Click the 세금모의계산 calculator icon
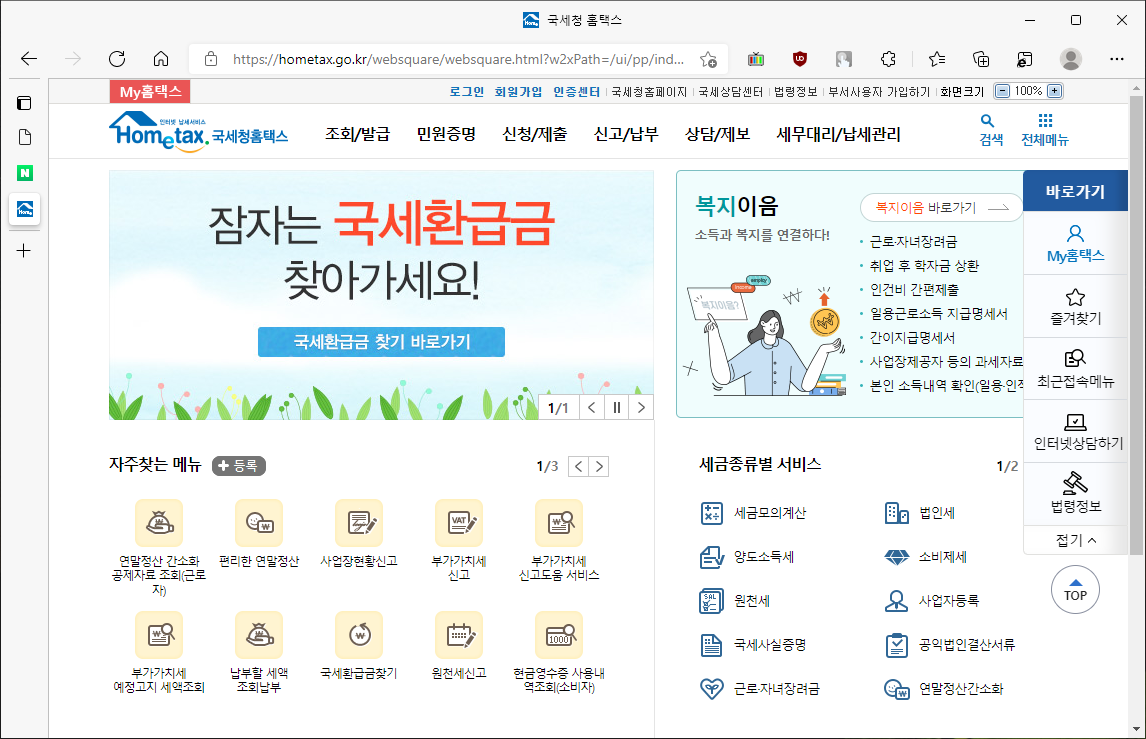Screen dimensions: 1146x739 [711, 513]
